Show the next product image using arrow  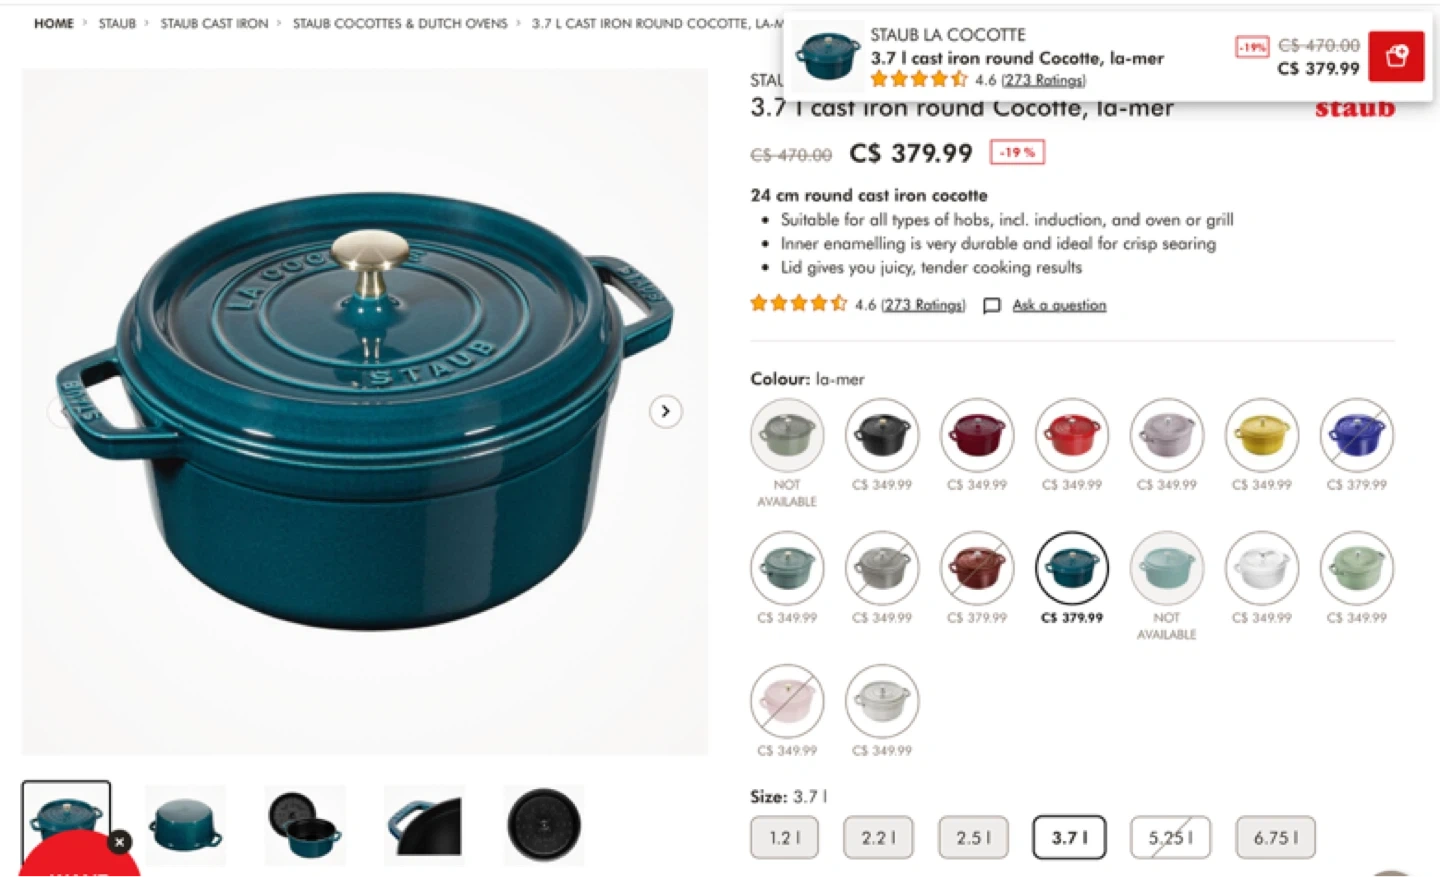pos(665,411)
